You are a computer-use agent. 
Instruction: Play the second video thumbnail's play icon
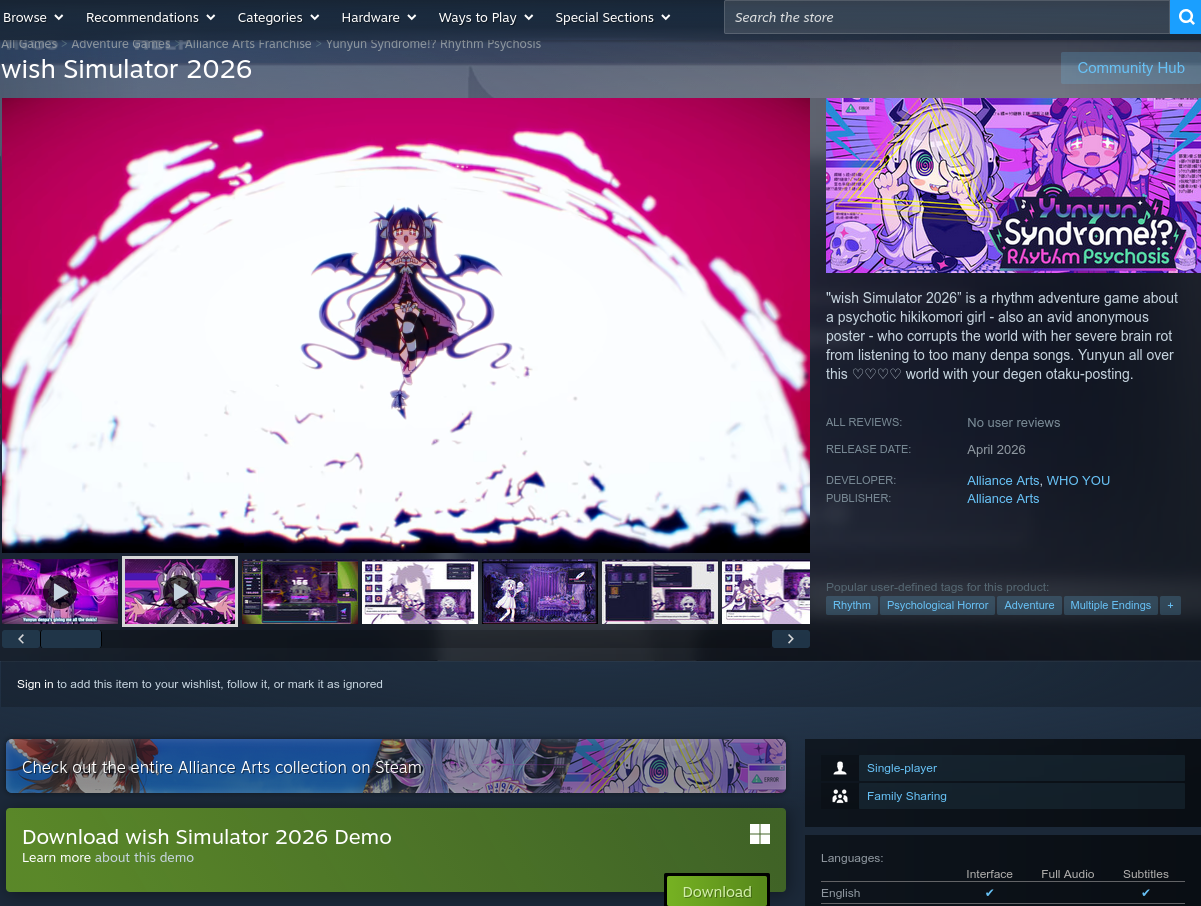pyautogui.click(x=179, y=591)
